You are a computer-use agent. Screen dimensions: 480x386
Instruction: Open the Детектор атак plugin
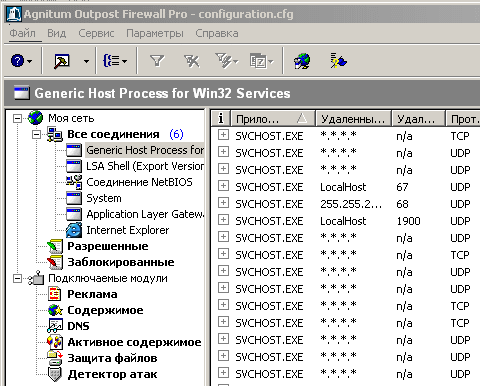tap(112, 374)
